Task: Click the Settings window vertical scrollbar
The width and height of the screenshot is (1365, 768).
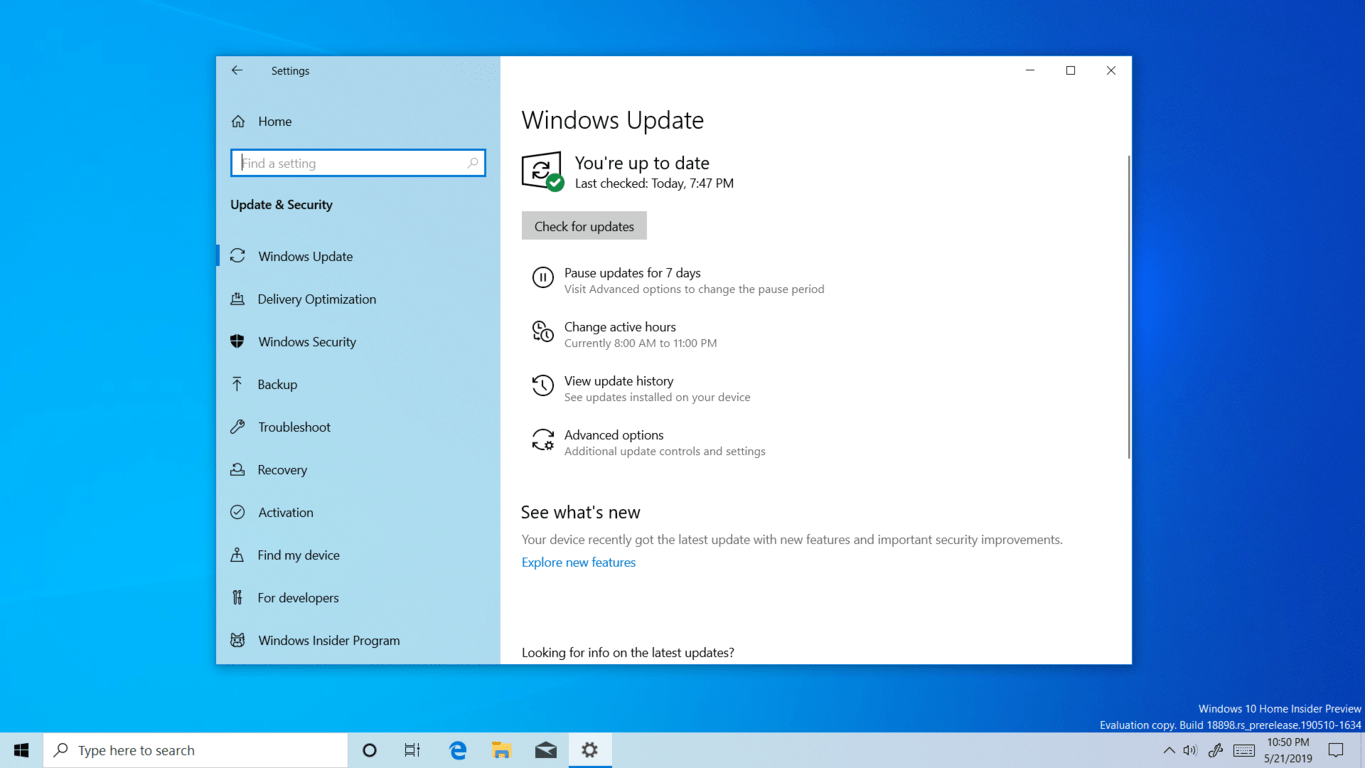Action: pyautogui.click(x=1128, y=307)
